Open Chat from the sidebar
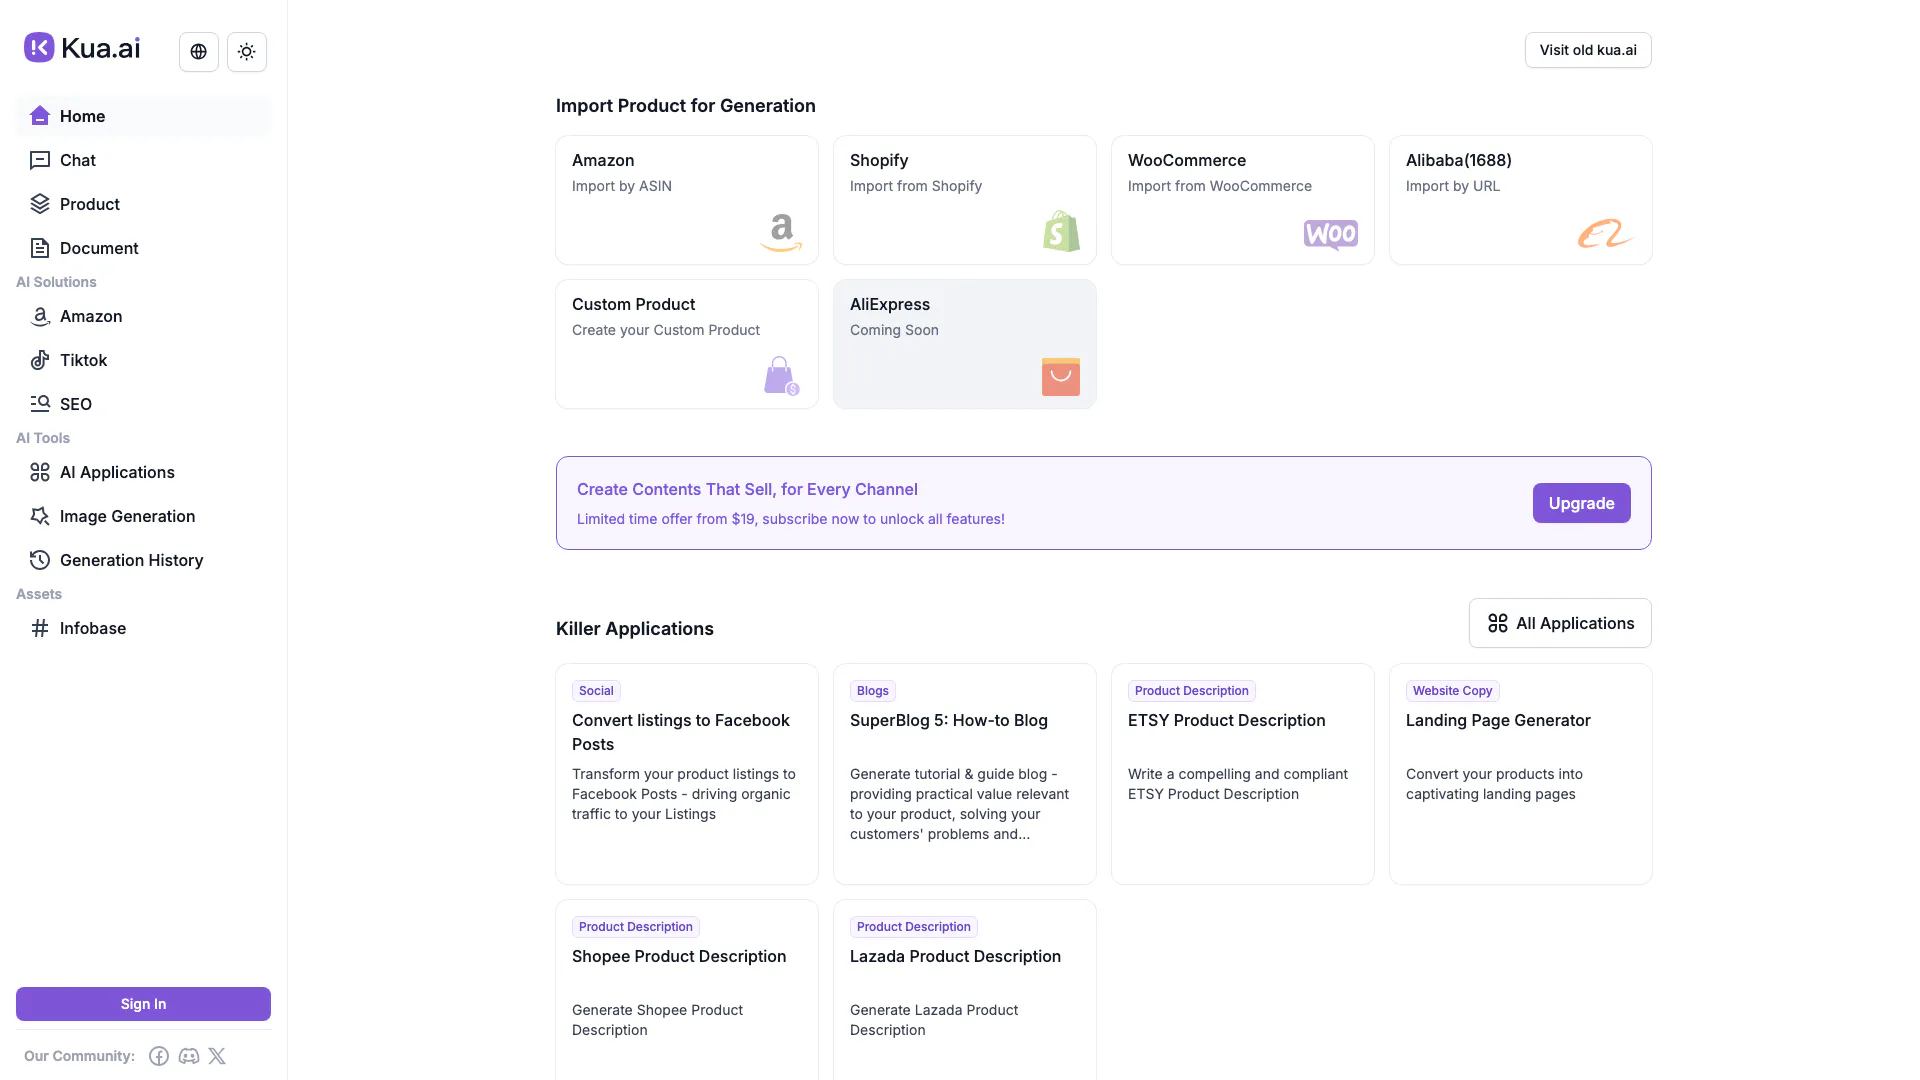The height and width of the screenshot is (1080, 1920). [78, 160]
